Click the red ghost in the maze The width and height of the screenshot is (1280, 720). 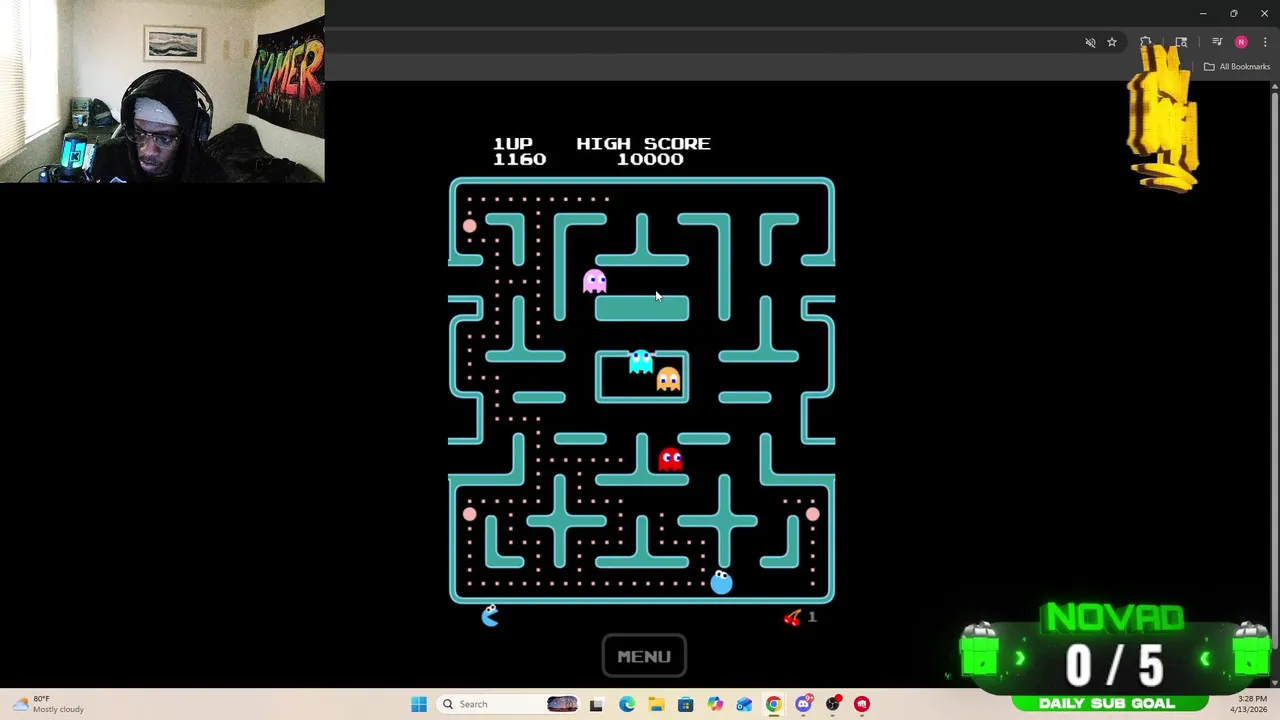click(670, 459)
